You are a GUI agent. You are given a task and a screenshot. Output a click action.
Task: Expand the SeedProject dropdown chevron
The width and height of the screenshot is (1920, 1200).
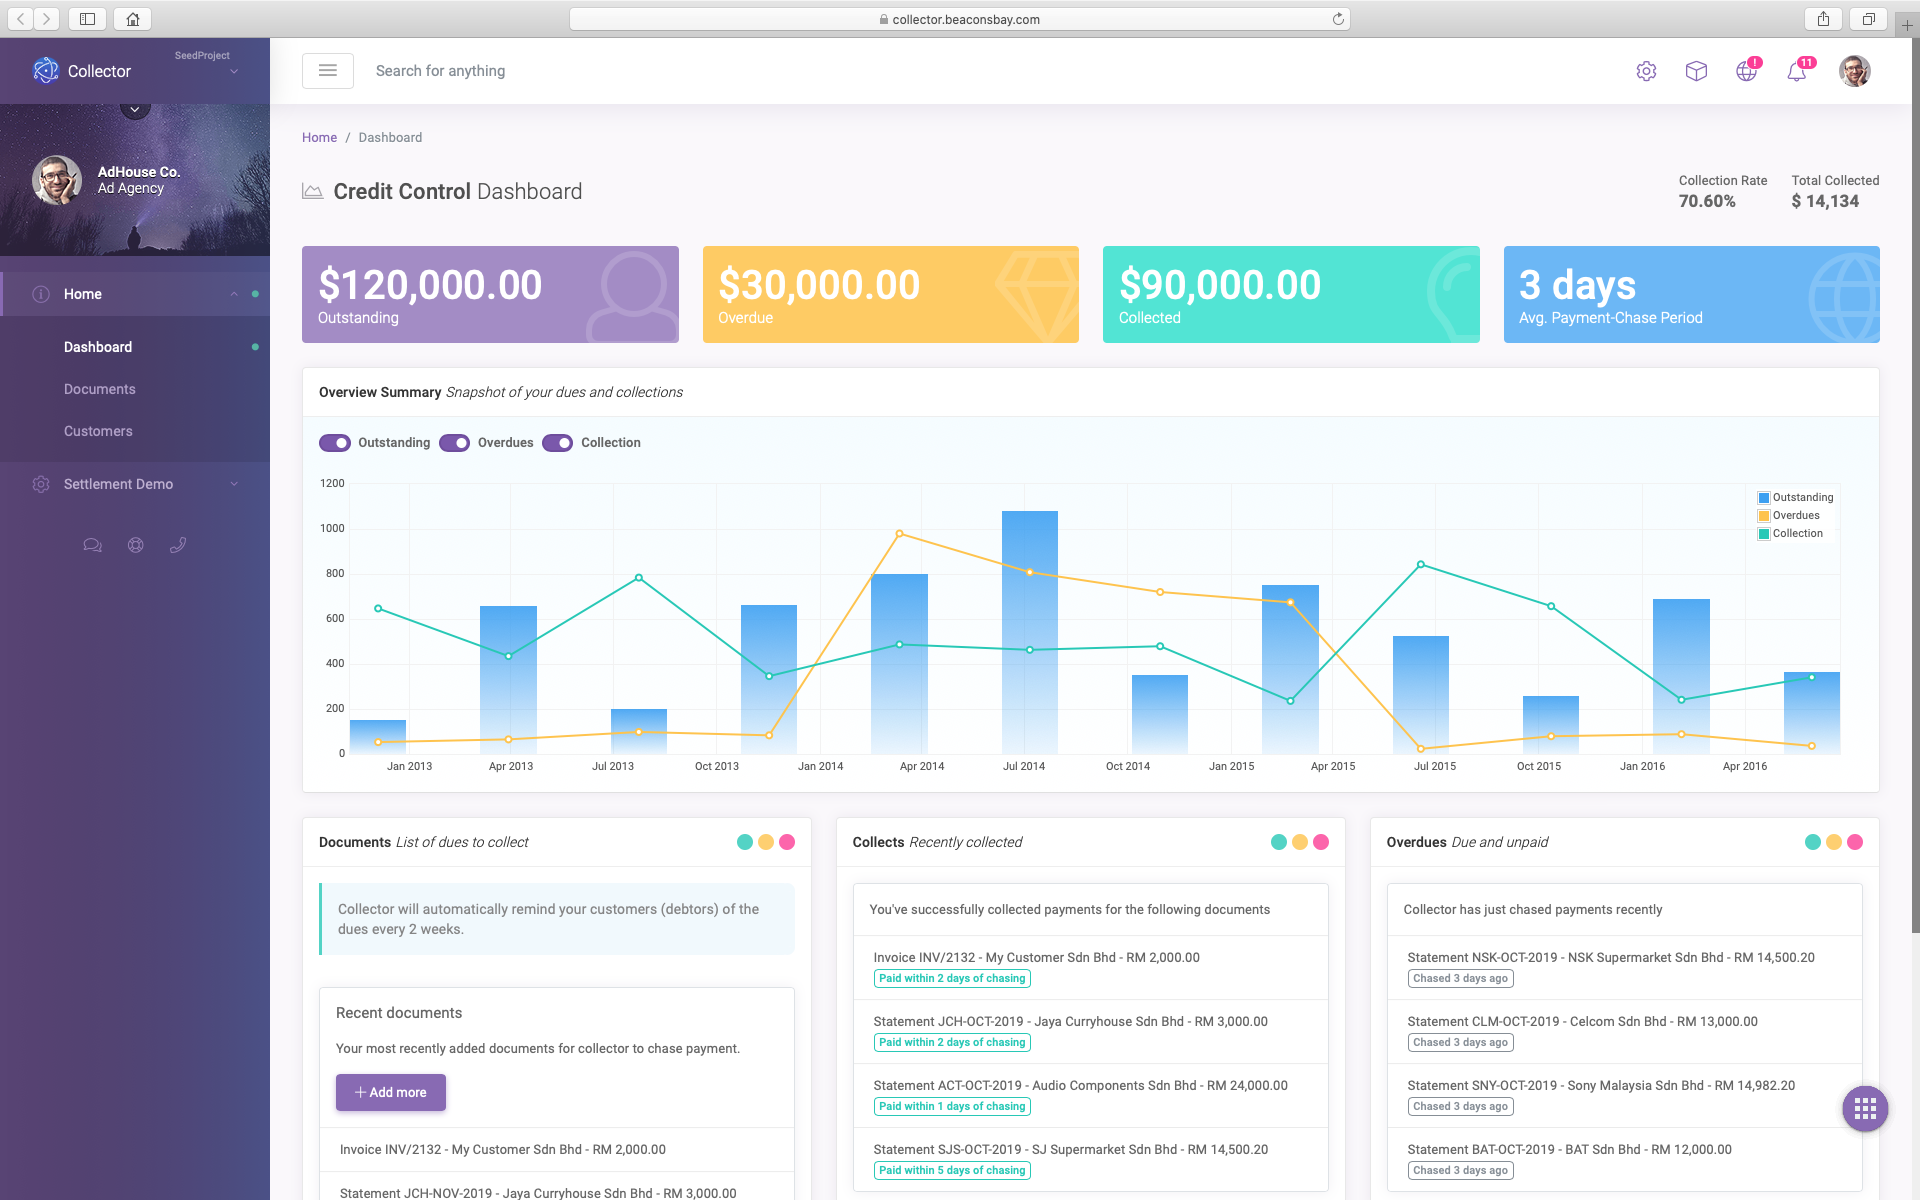234,72
